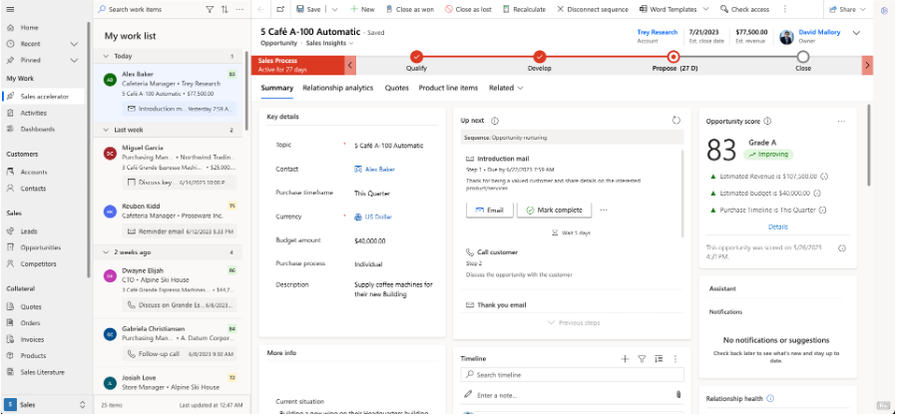Screen dimensions: 897x416
Task: Move sales process stages right with arrow
Action: (x=867, y=65)
